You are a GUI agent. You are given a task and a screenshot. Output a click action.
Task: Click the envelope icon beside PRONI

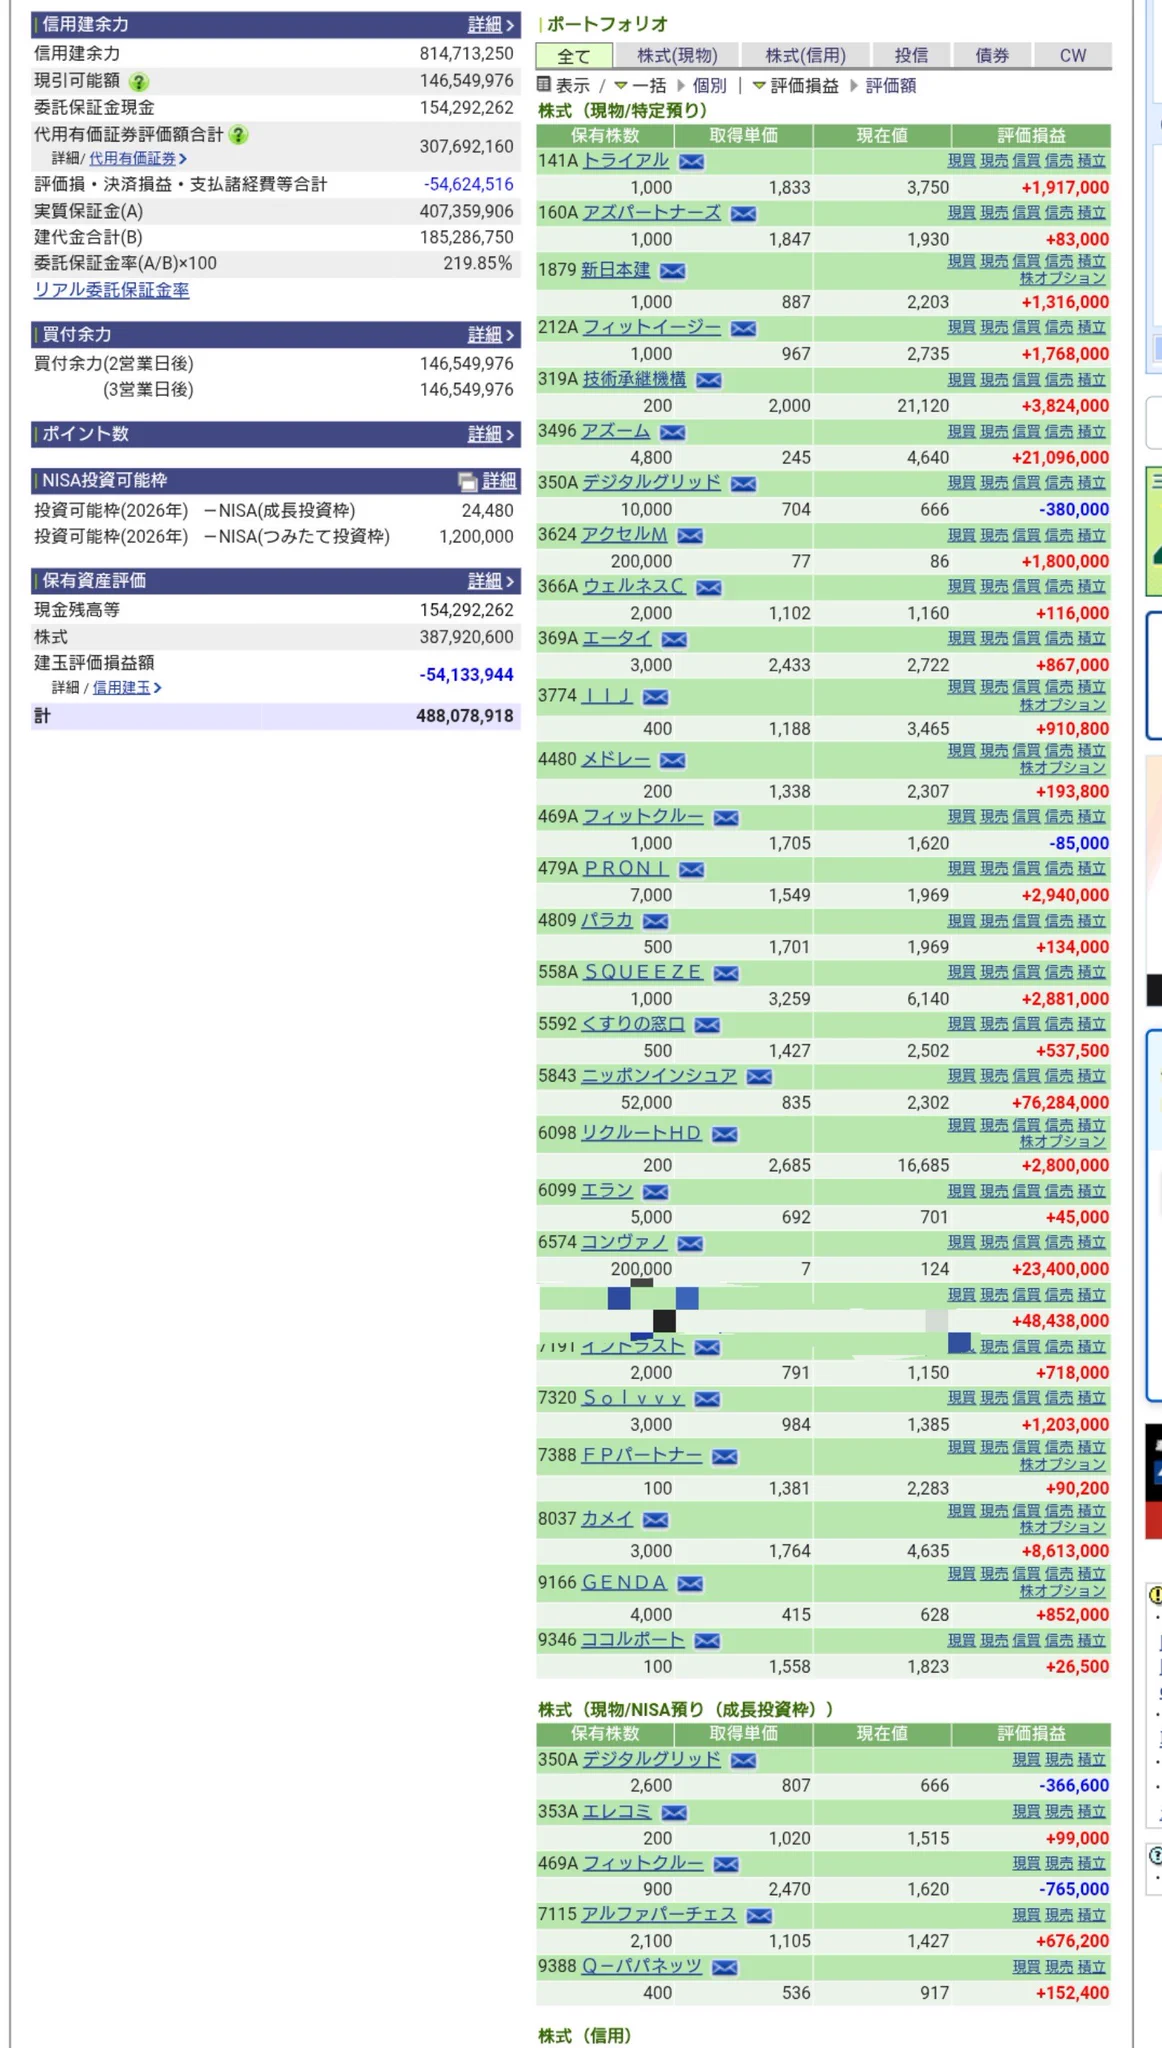tap(691, 870)
